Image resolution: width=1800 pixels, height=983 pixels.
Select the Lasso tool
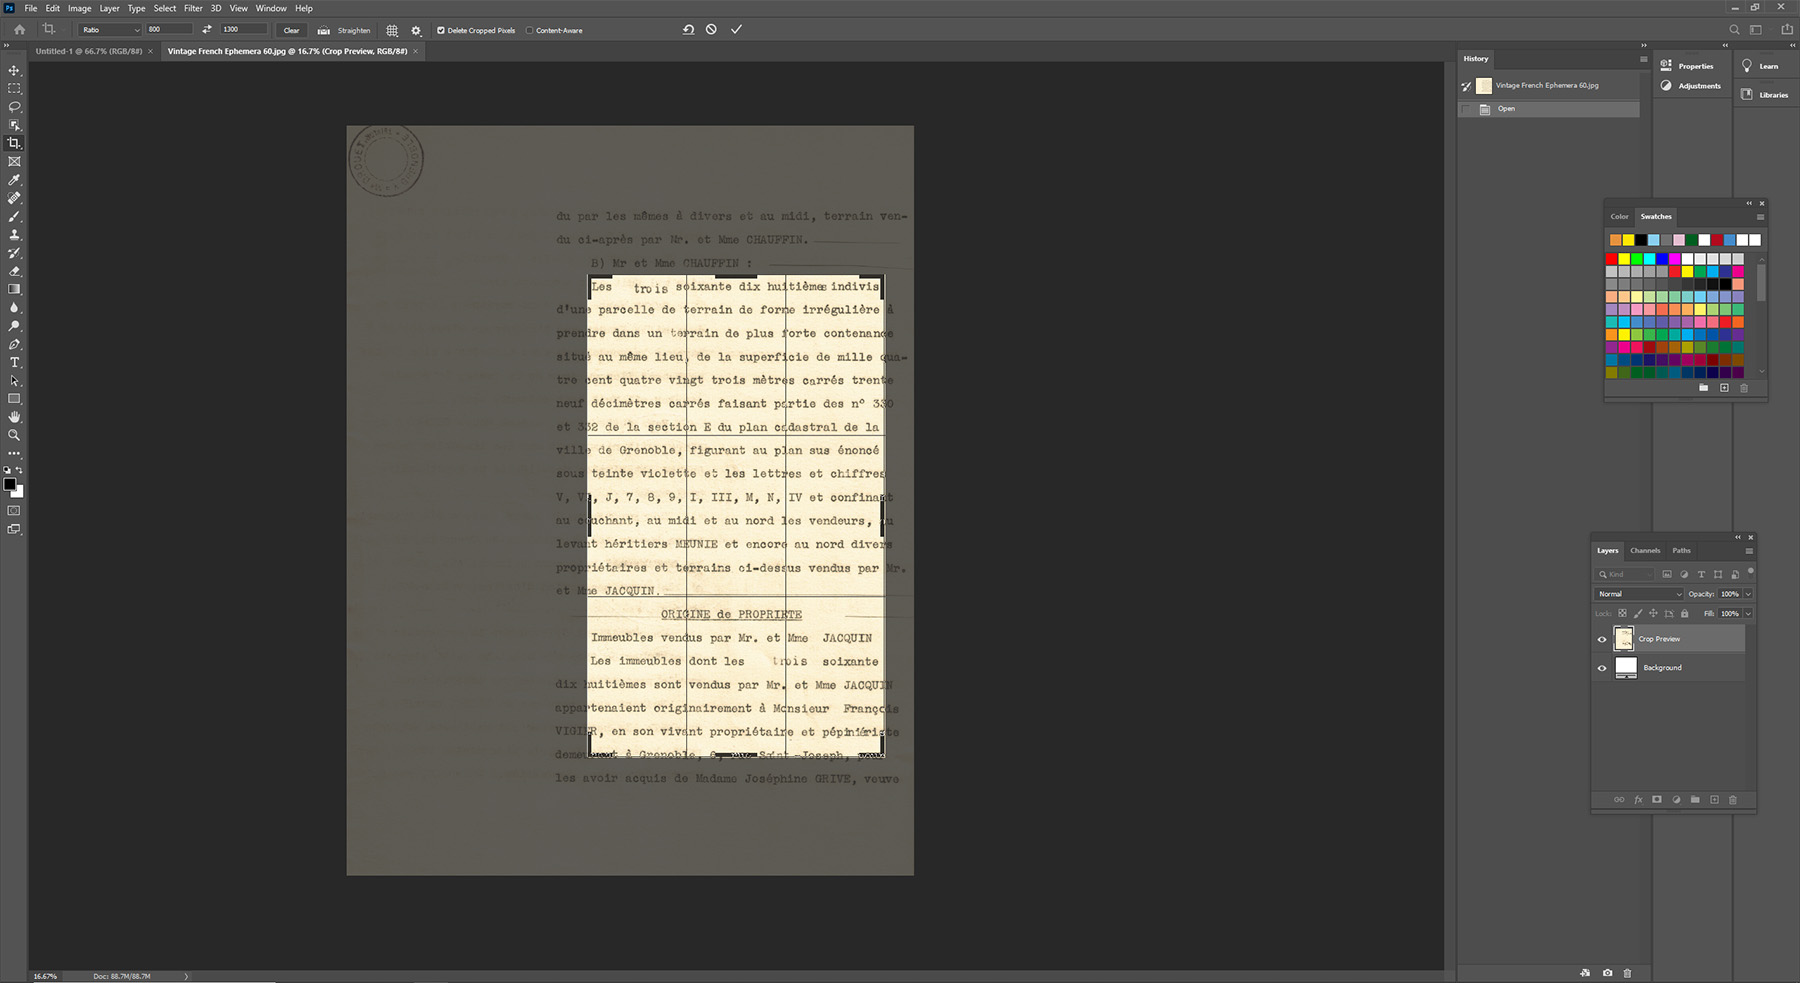coord(14,107)
